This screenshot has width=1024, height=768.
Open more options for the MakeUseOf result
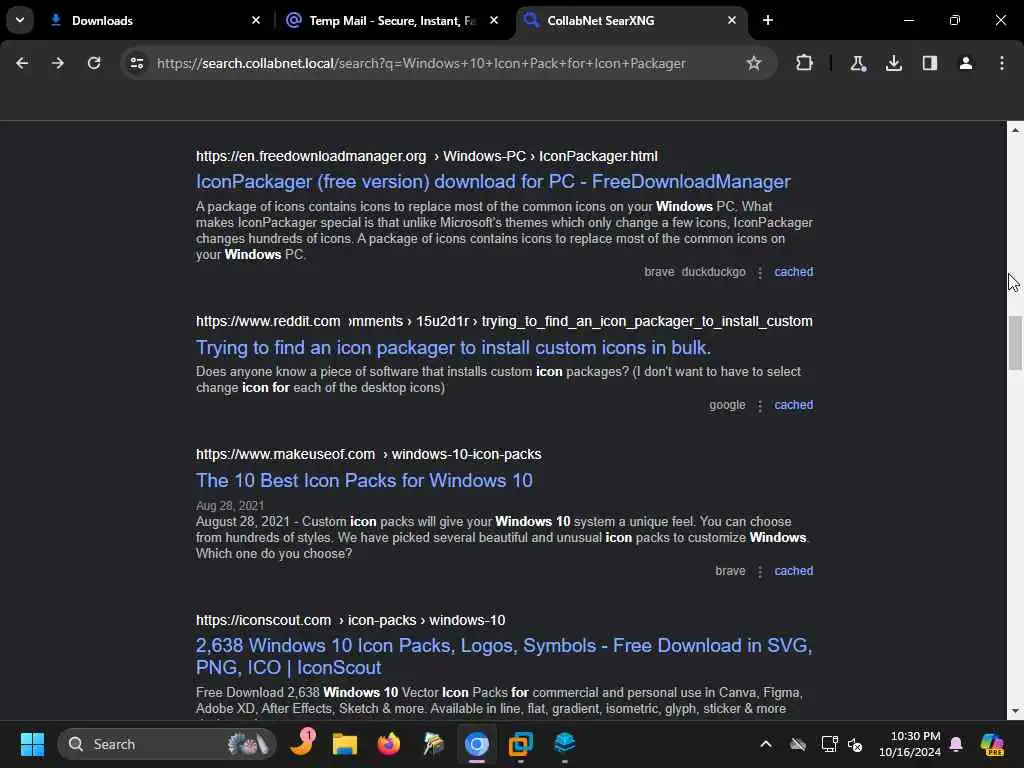tap(760, 571)
